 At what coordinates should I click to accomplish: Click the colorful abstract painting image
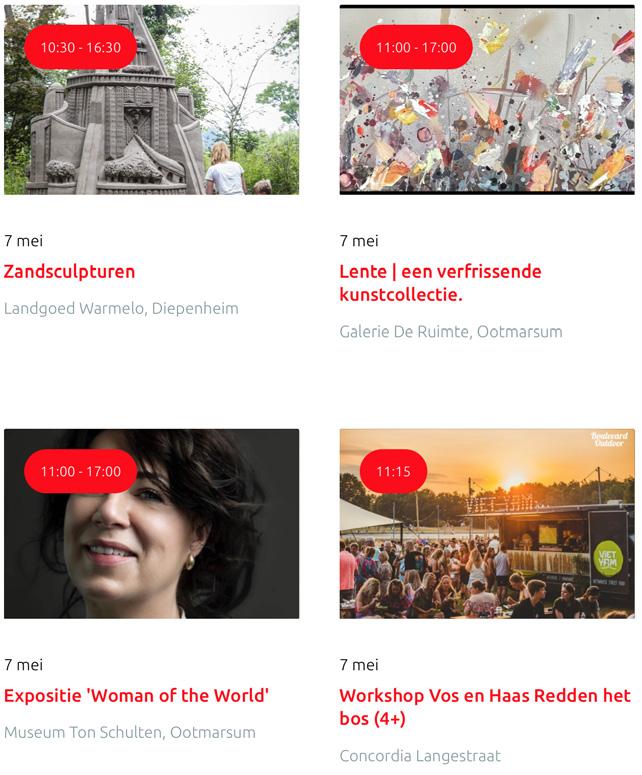coord(487,100)
